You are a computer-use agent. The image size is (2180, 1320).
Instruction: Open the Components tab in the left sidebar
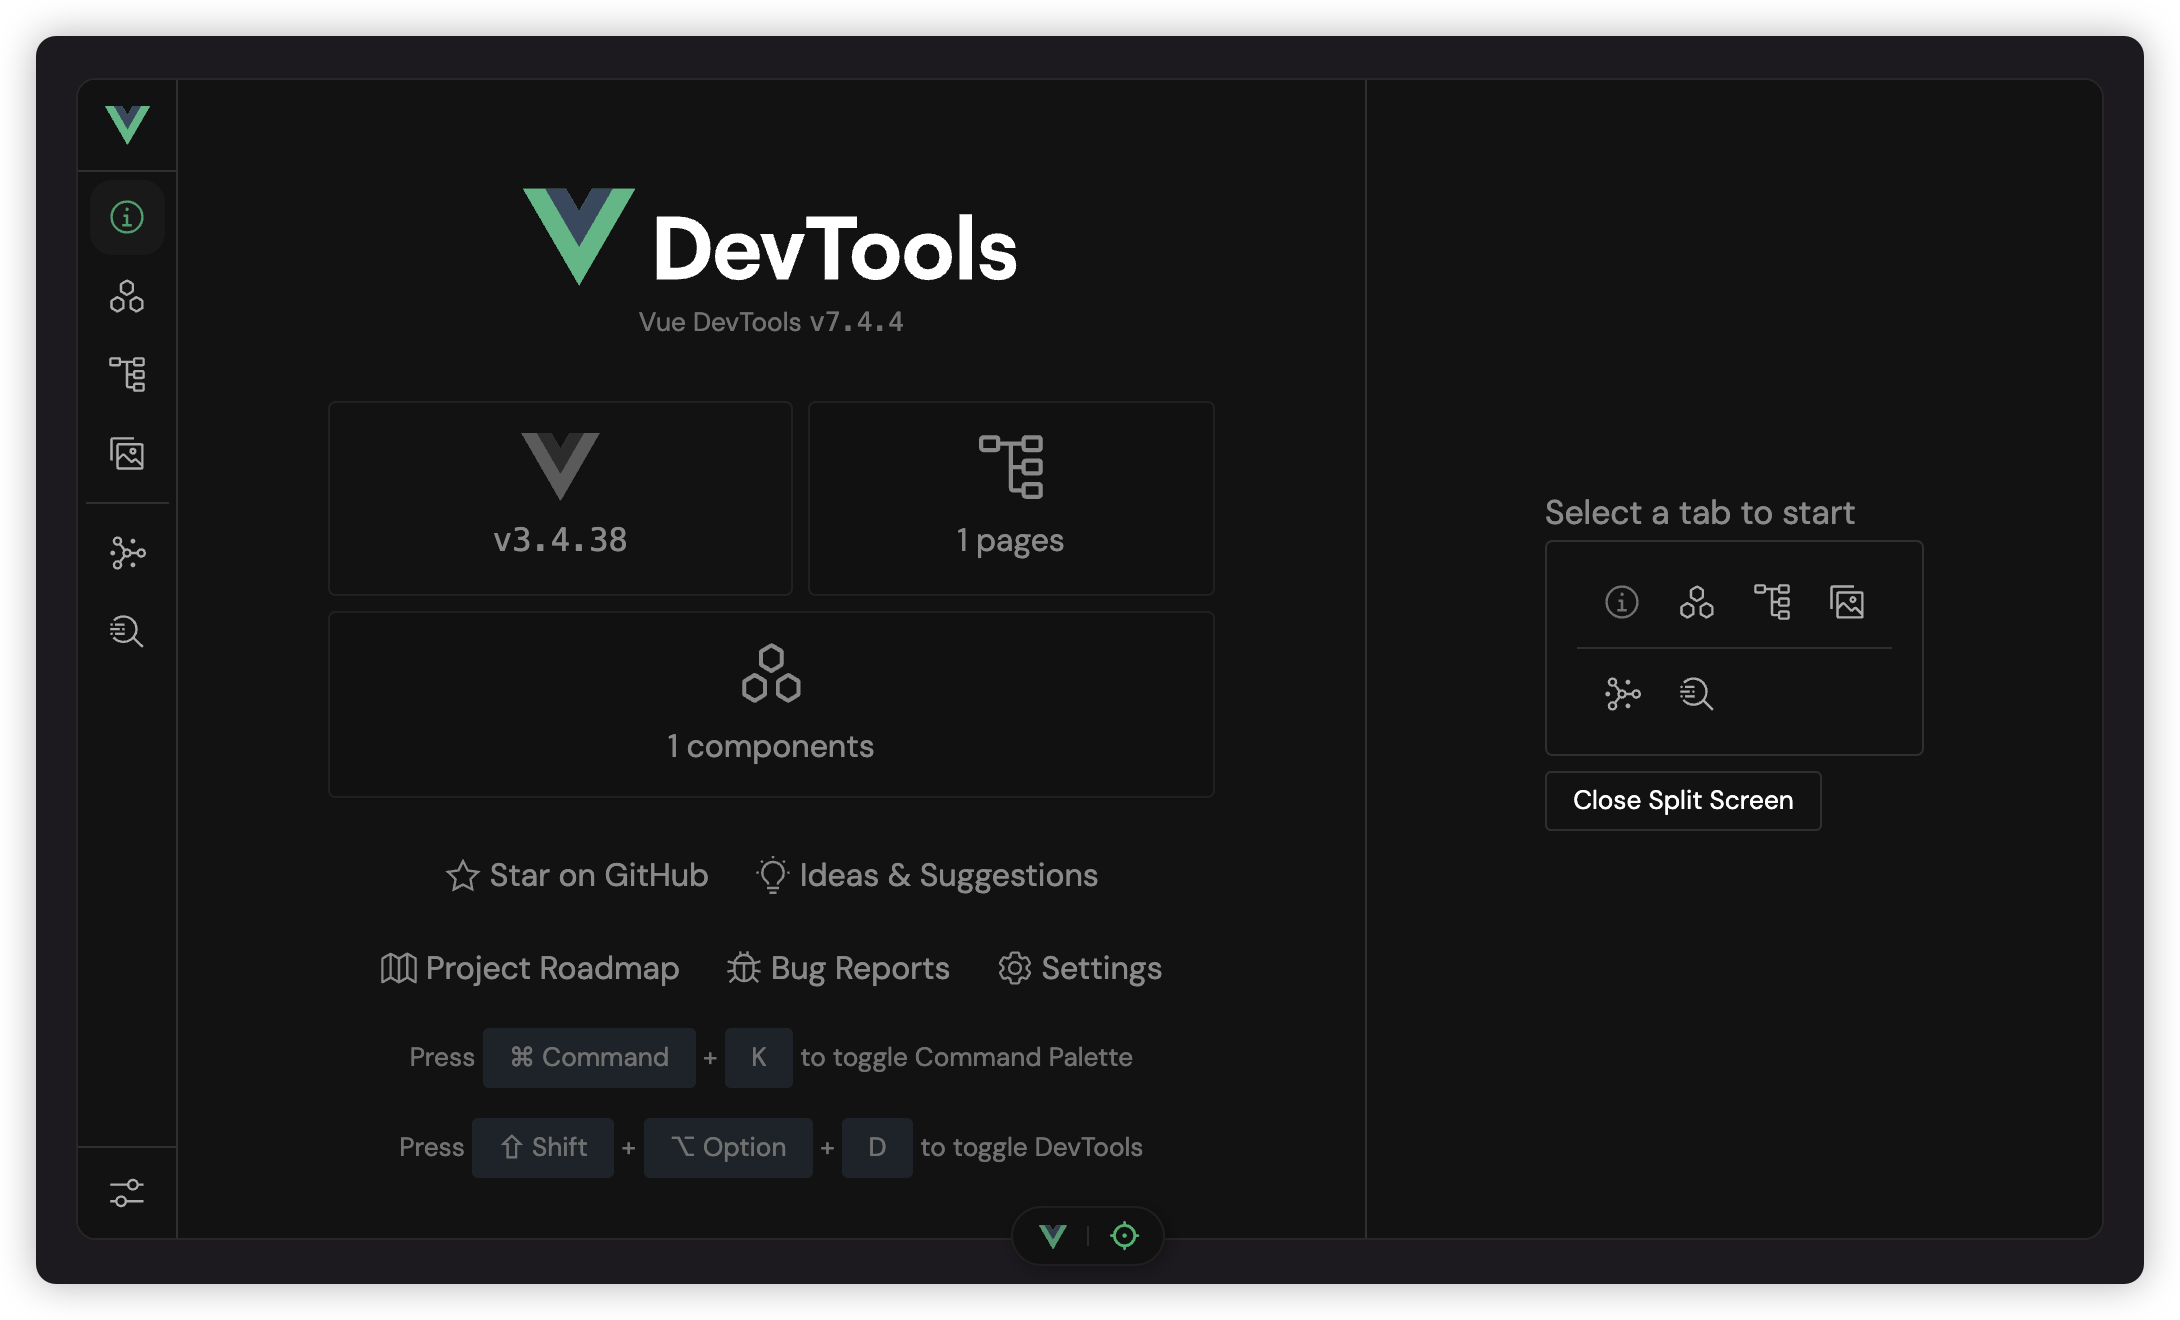127,296
